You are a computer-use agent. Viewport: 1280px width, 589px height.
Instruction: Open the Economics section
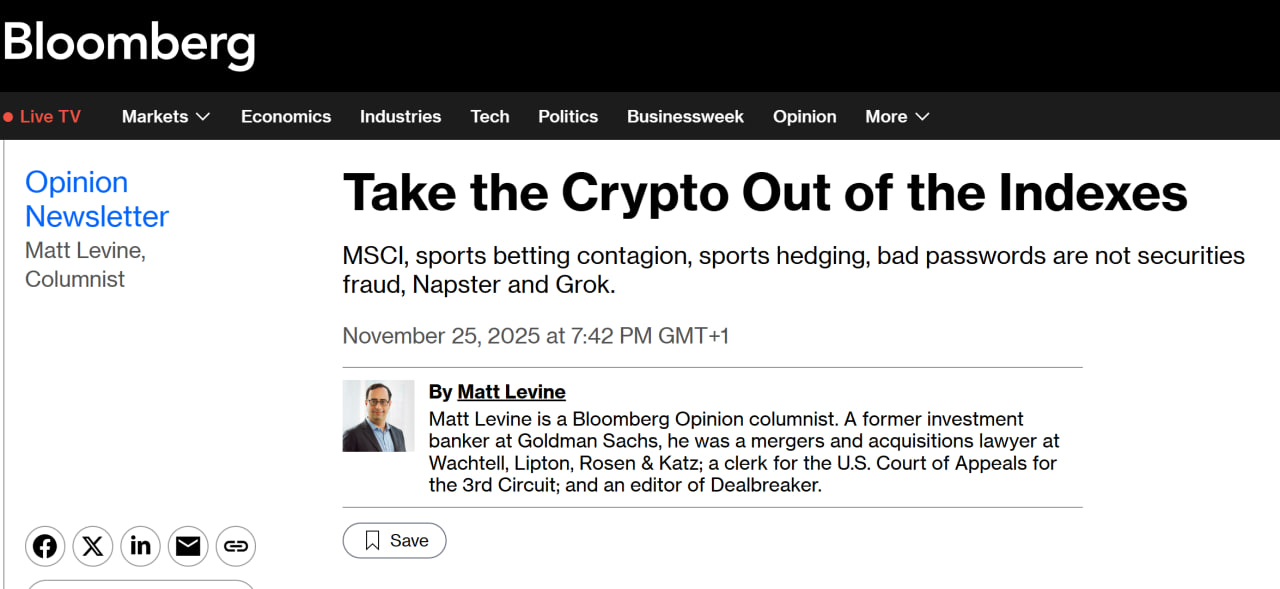(x=286, y=117)
